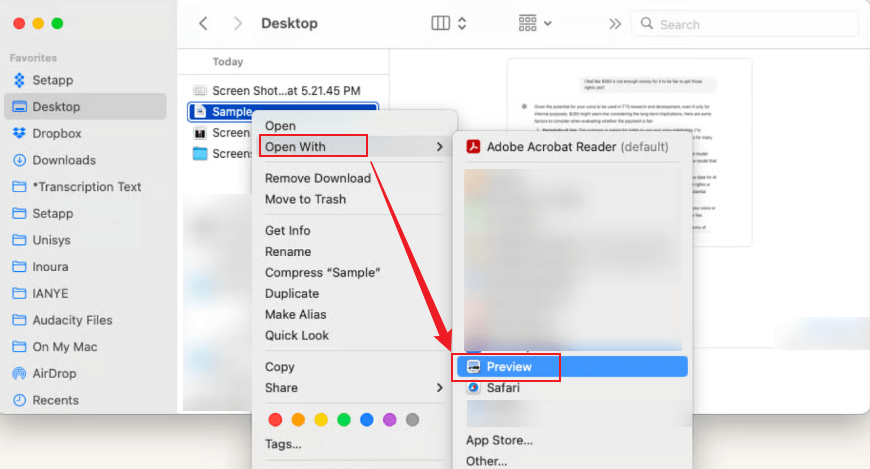The height and width of the screenshot is (469, 870).
Task: Open AirDrop from the sidebar
Action: (55, 373)
